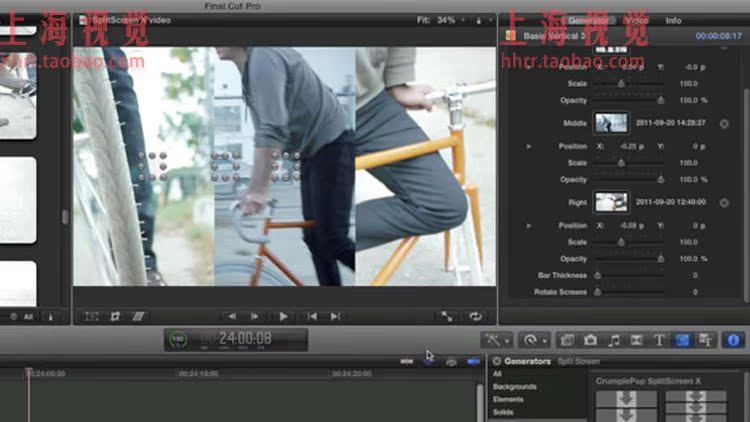750x422 pixels.
Task: Open the Music and Sound browser
Action: click(614, 340)
